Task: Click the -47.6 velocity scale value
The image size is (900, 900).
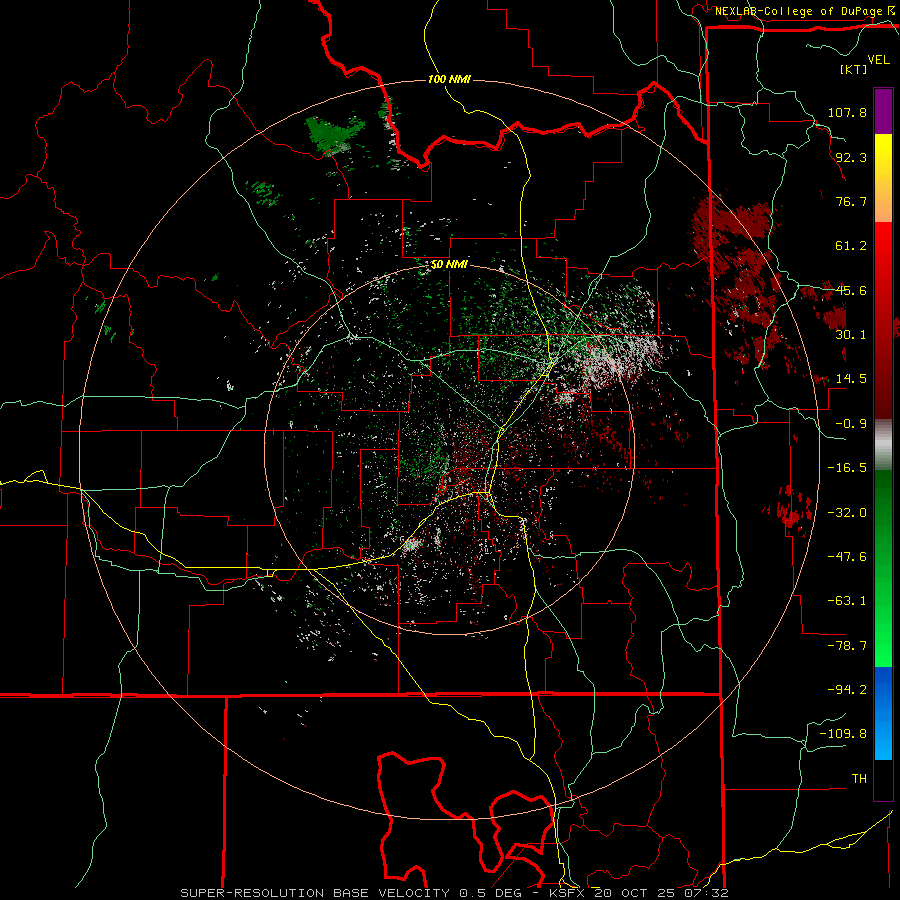Action: click(847, 557)
